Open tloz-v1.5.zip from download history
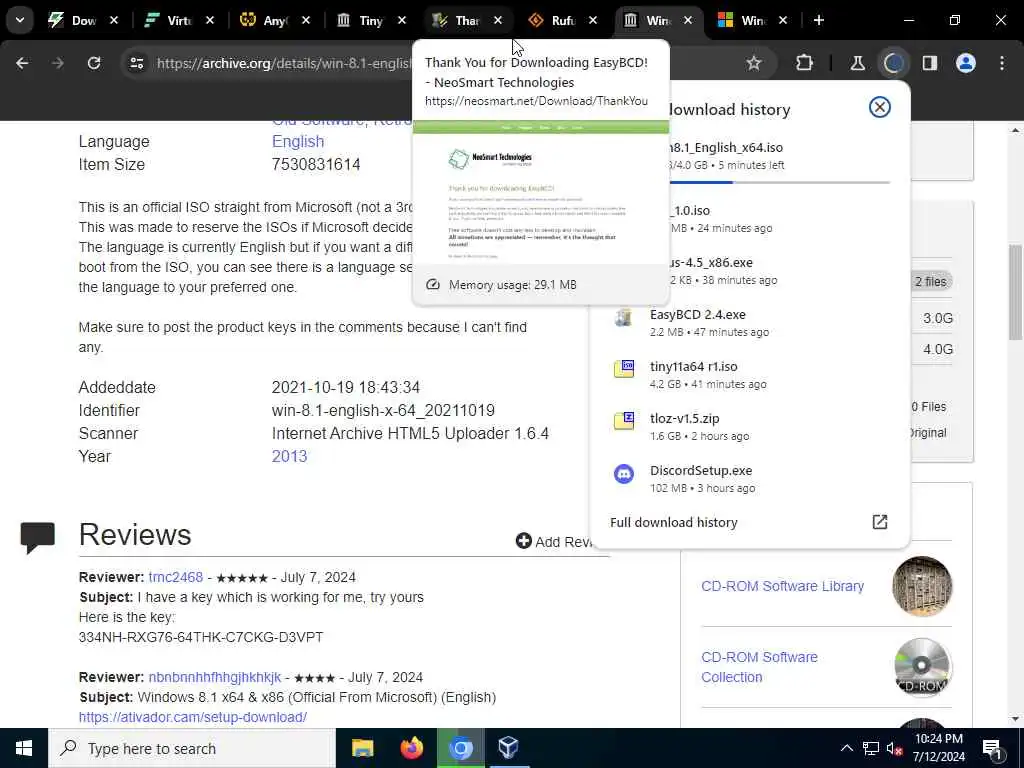The height and width of the screenshot is (768, 1024). pos(749,427)
